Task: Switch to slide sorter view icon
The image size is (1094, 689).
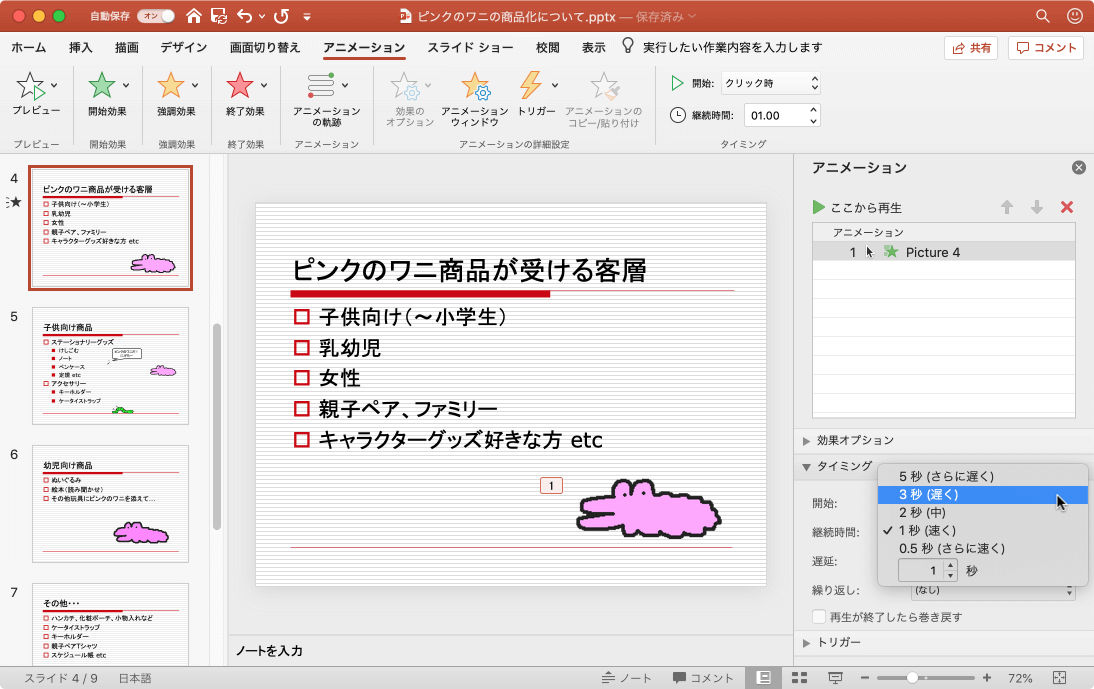Action: pyautogui.click(x=799, y=678)
